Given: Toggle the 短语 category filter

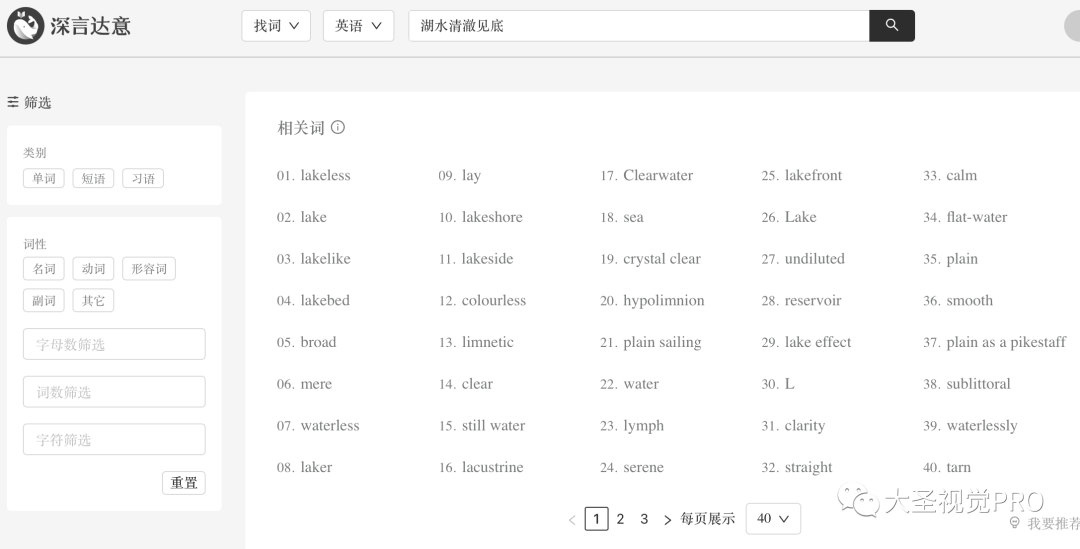Looking at the screenshot, I should (94, 179).
